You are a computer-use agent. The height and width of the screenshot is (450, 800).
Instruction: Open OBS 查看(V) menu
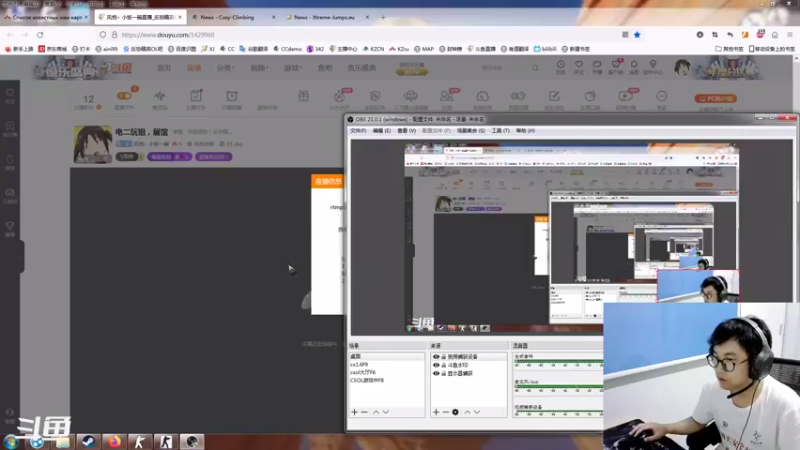coord(407,131)
